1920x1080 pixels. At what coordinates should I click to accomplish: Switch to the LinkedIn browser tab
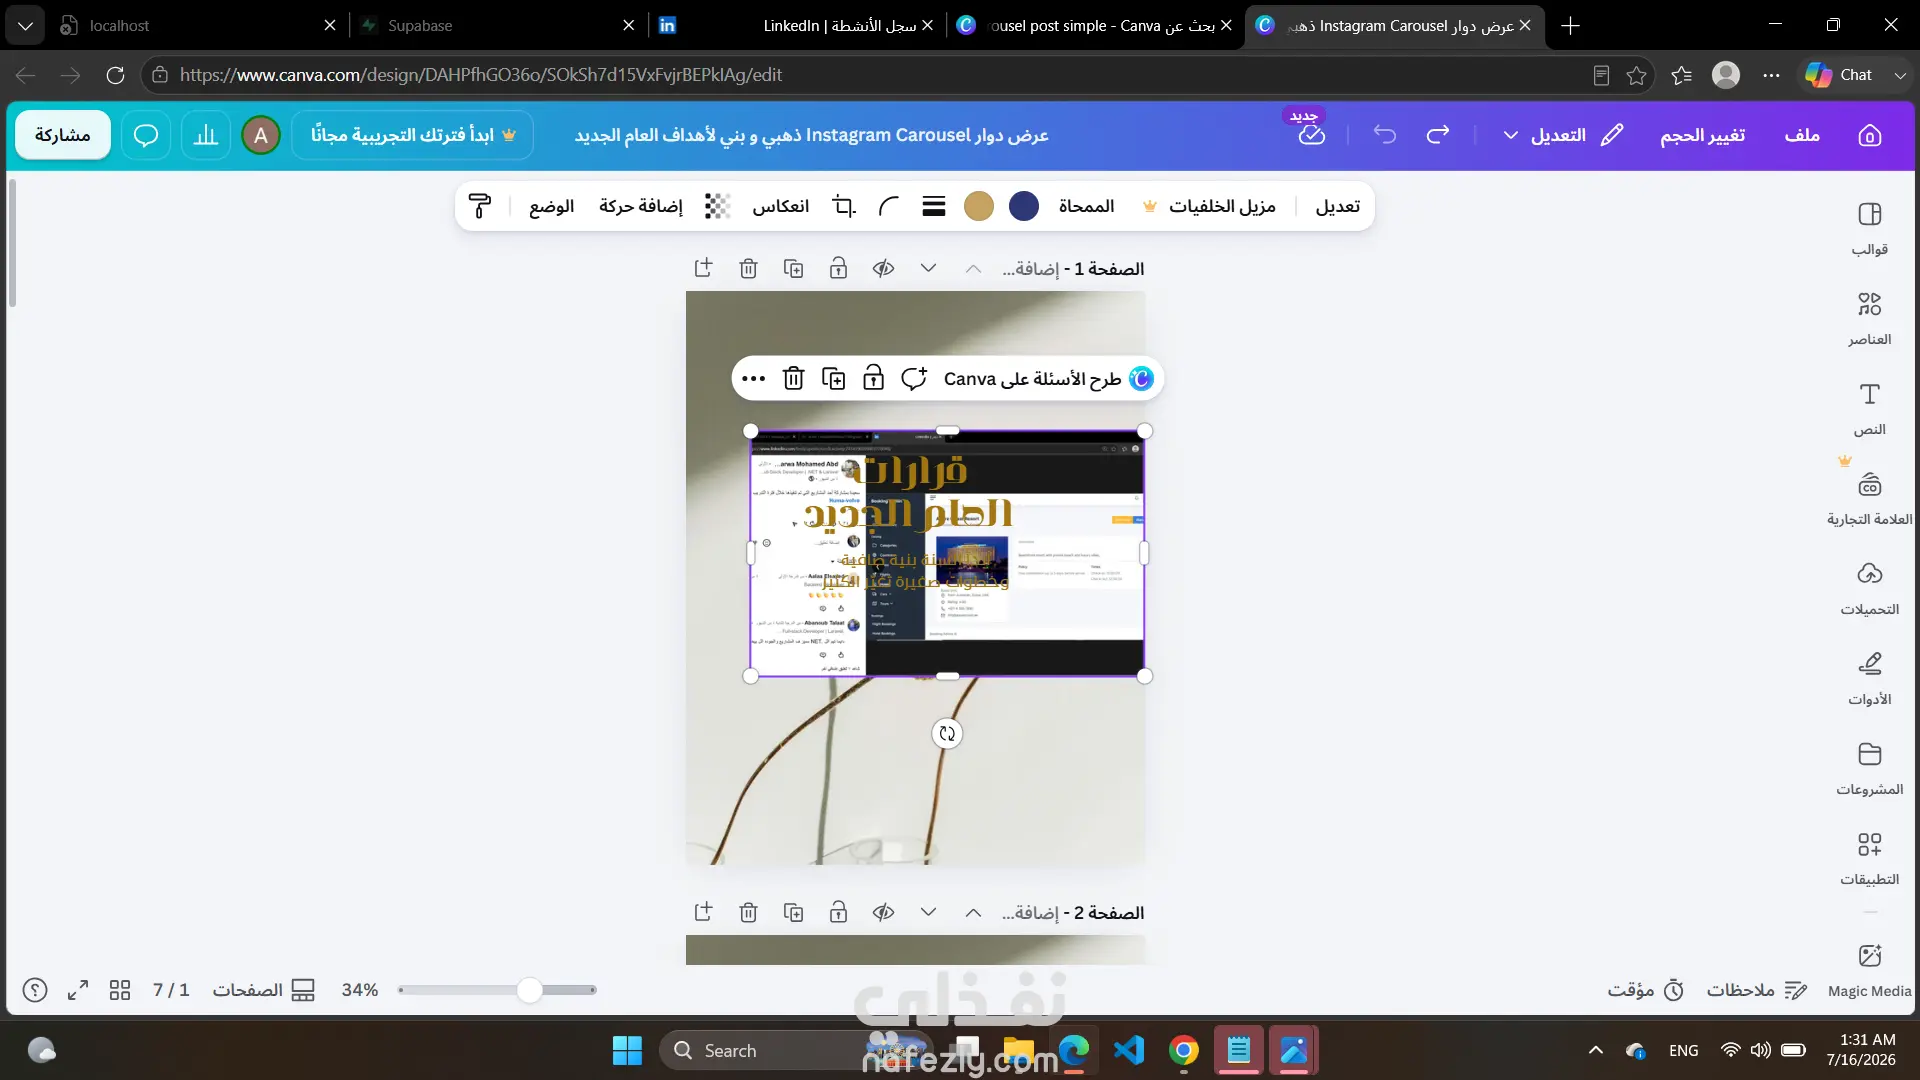[795, 25]
